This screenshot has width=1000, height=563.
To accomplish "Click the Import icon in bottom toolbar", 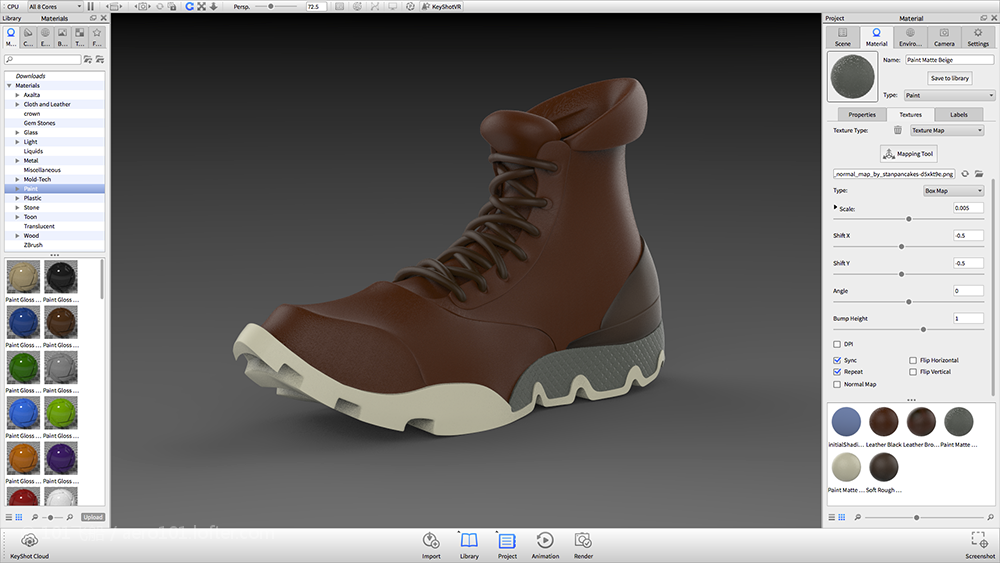I will click(x=431, y=541).
